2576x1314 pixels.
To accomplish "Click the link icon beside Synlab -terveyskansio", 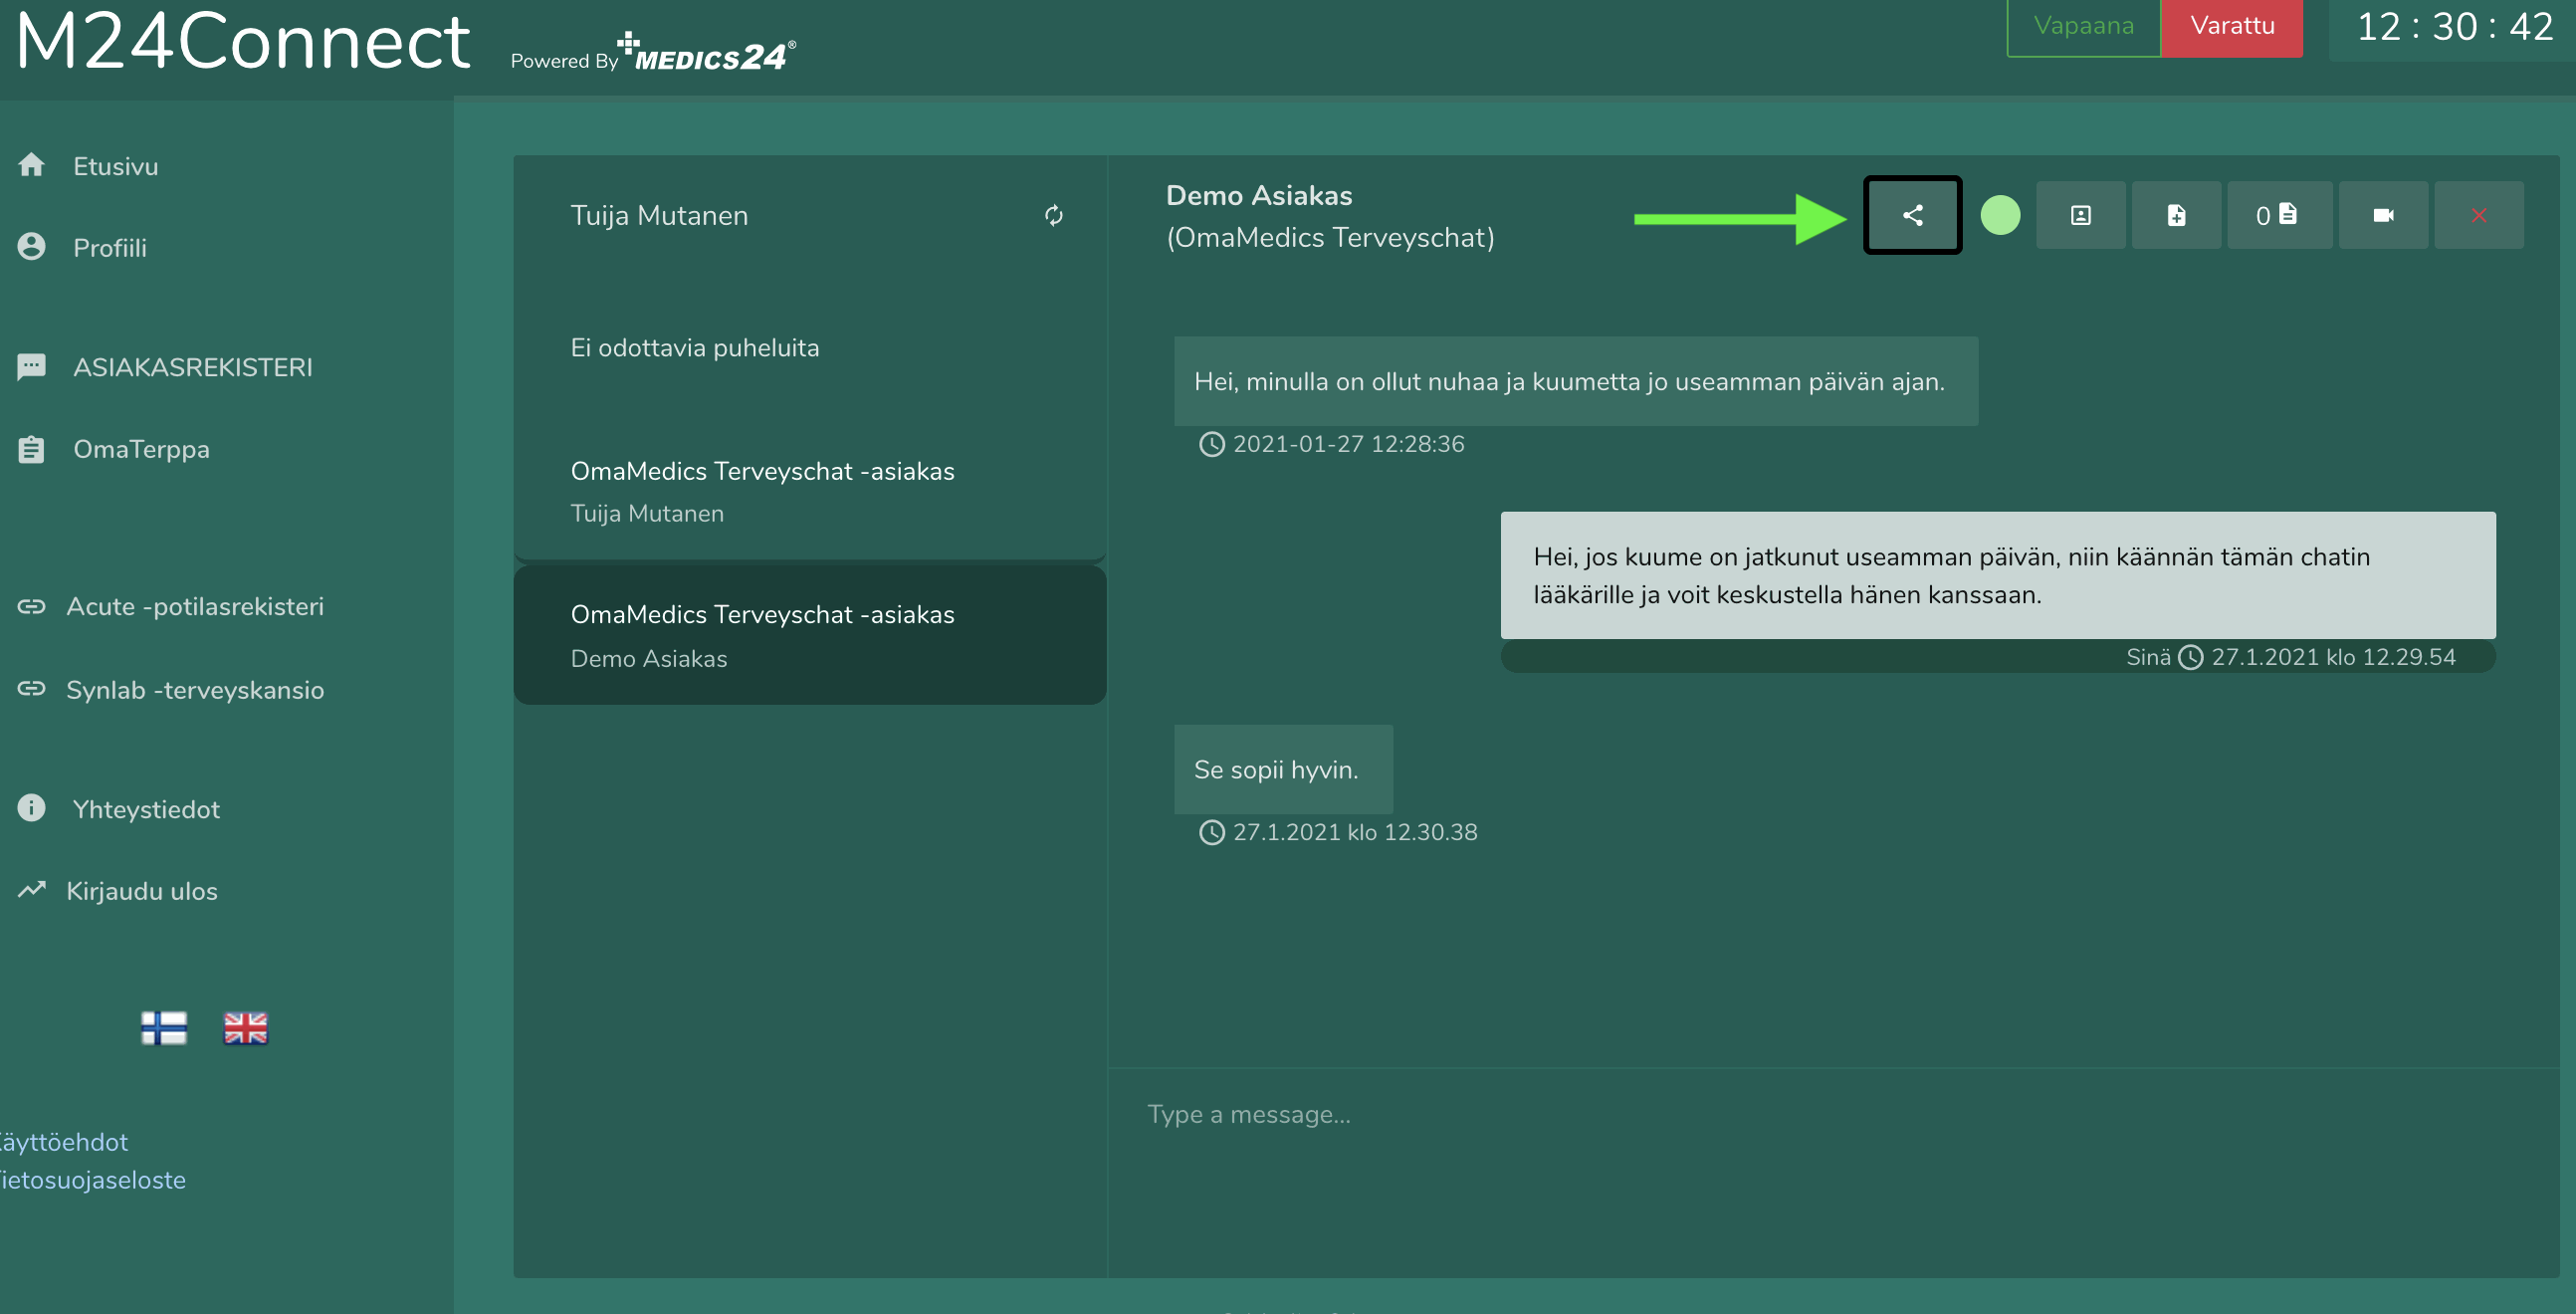I will click(31, 689).
